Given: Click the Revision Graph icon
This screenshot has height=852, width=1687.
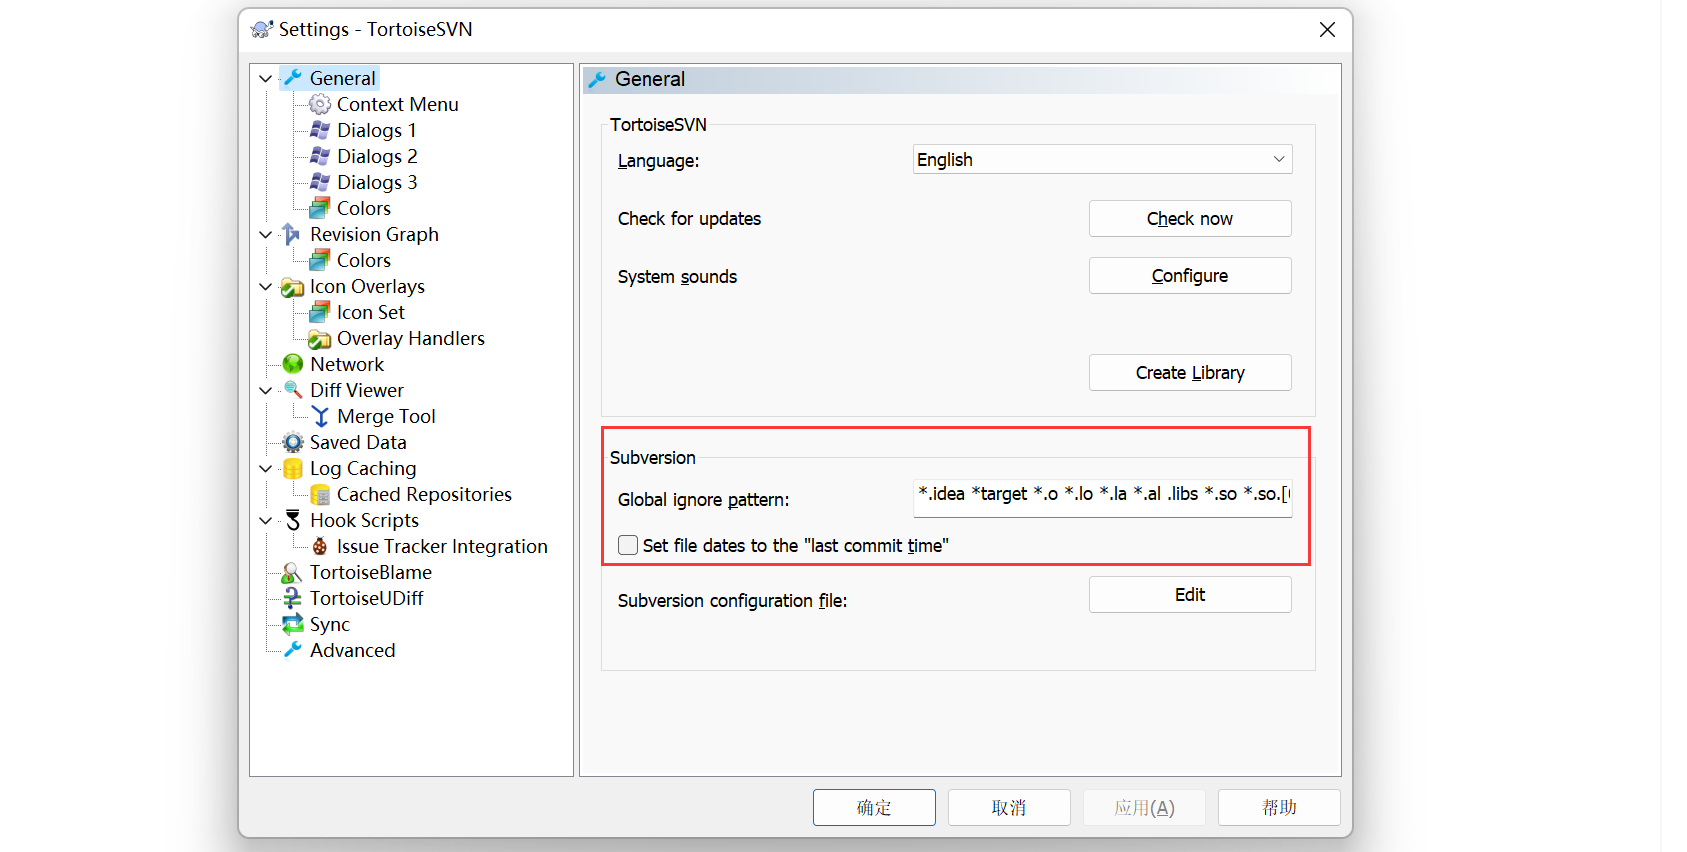Looking at the screenshot, I should click(292, 234).
